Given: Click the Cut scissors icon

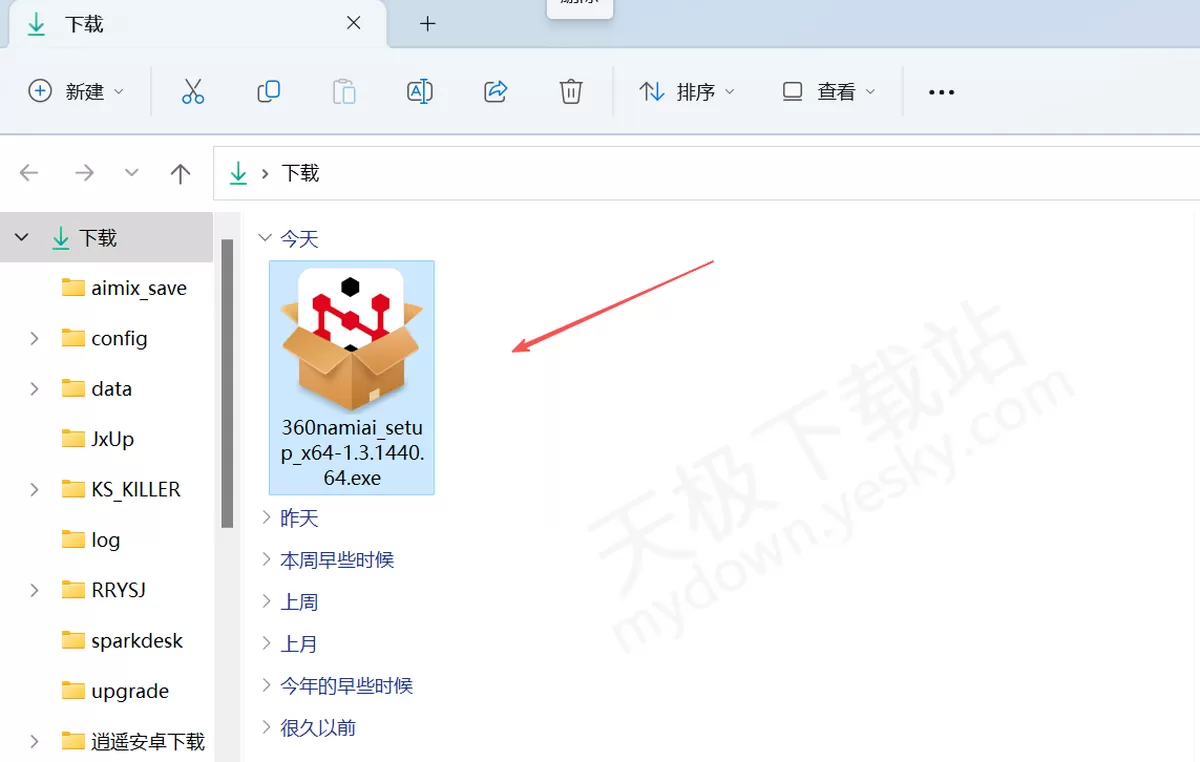Looking at the screenshot, I should point(193,92).
